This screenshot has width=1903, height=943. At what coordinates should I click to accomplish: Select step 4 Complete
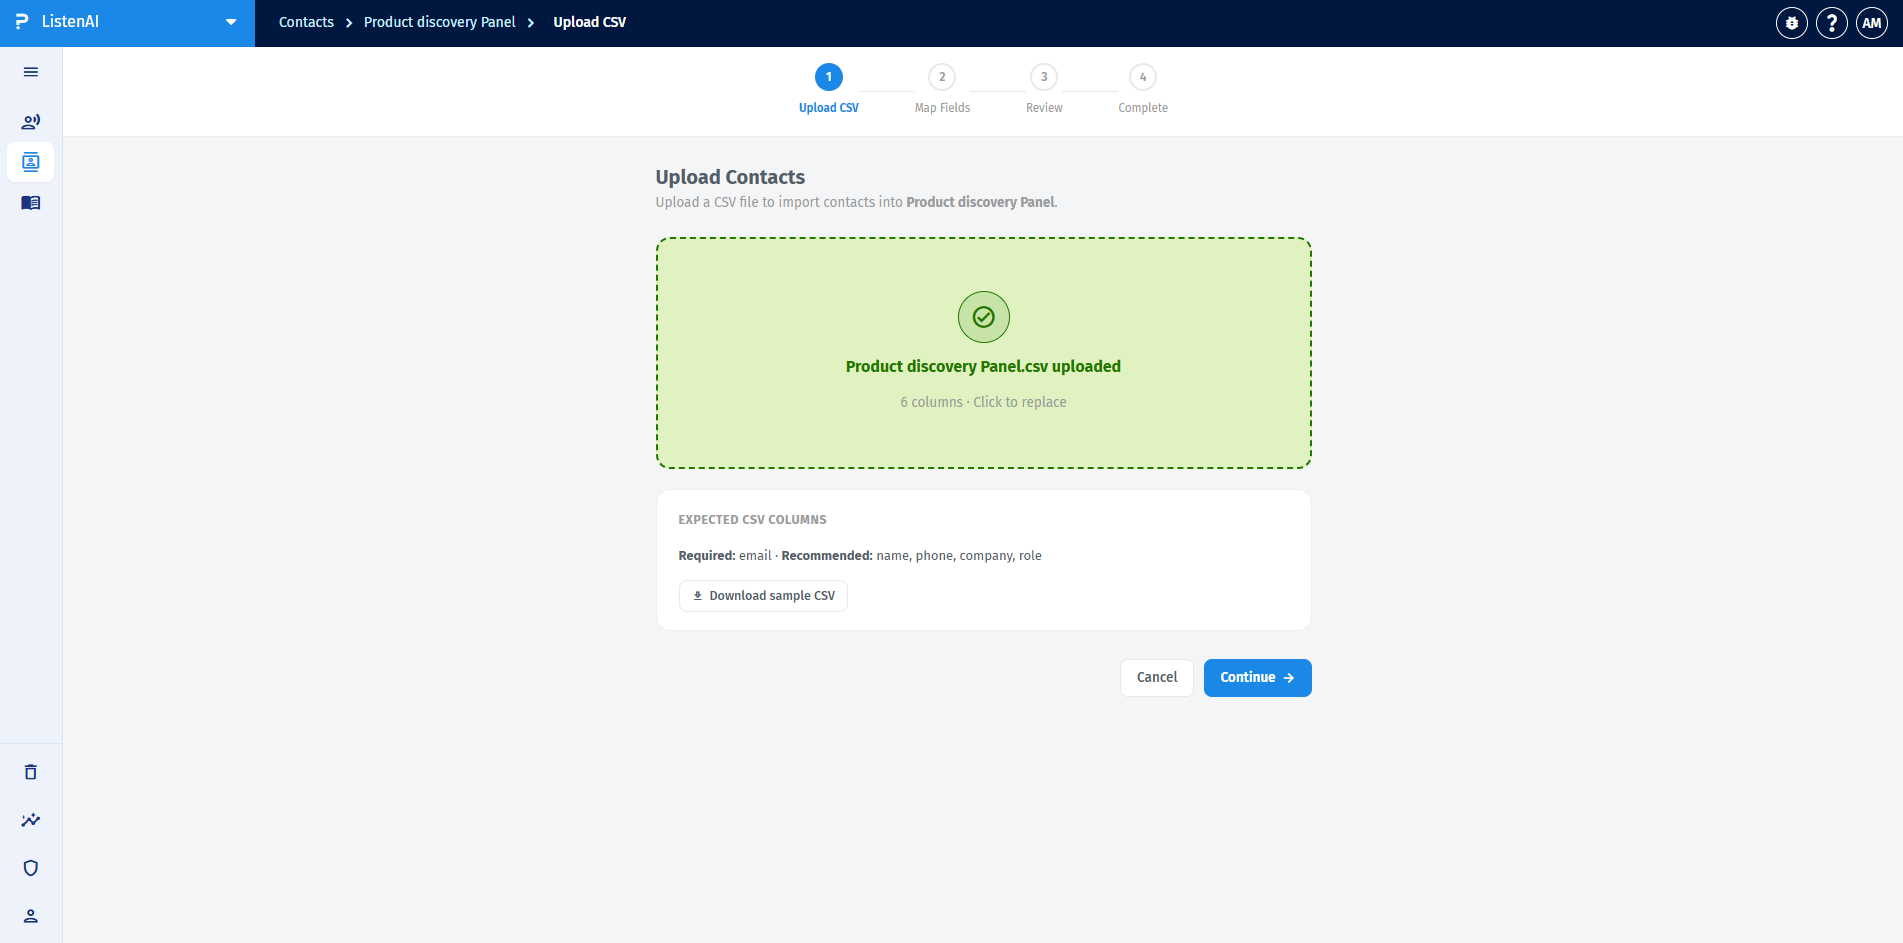[1143, 89]
